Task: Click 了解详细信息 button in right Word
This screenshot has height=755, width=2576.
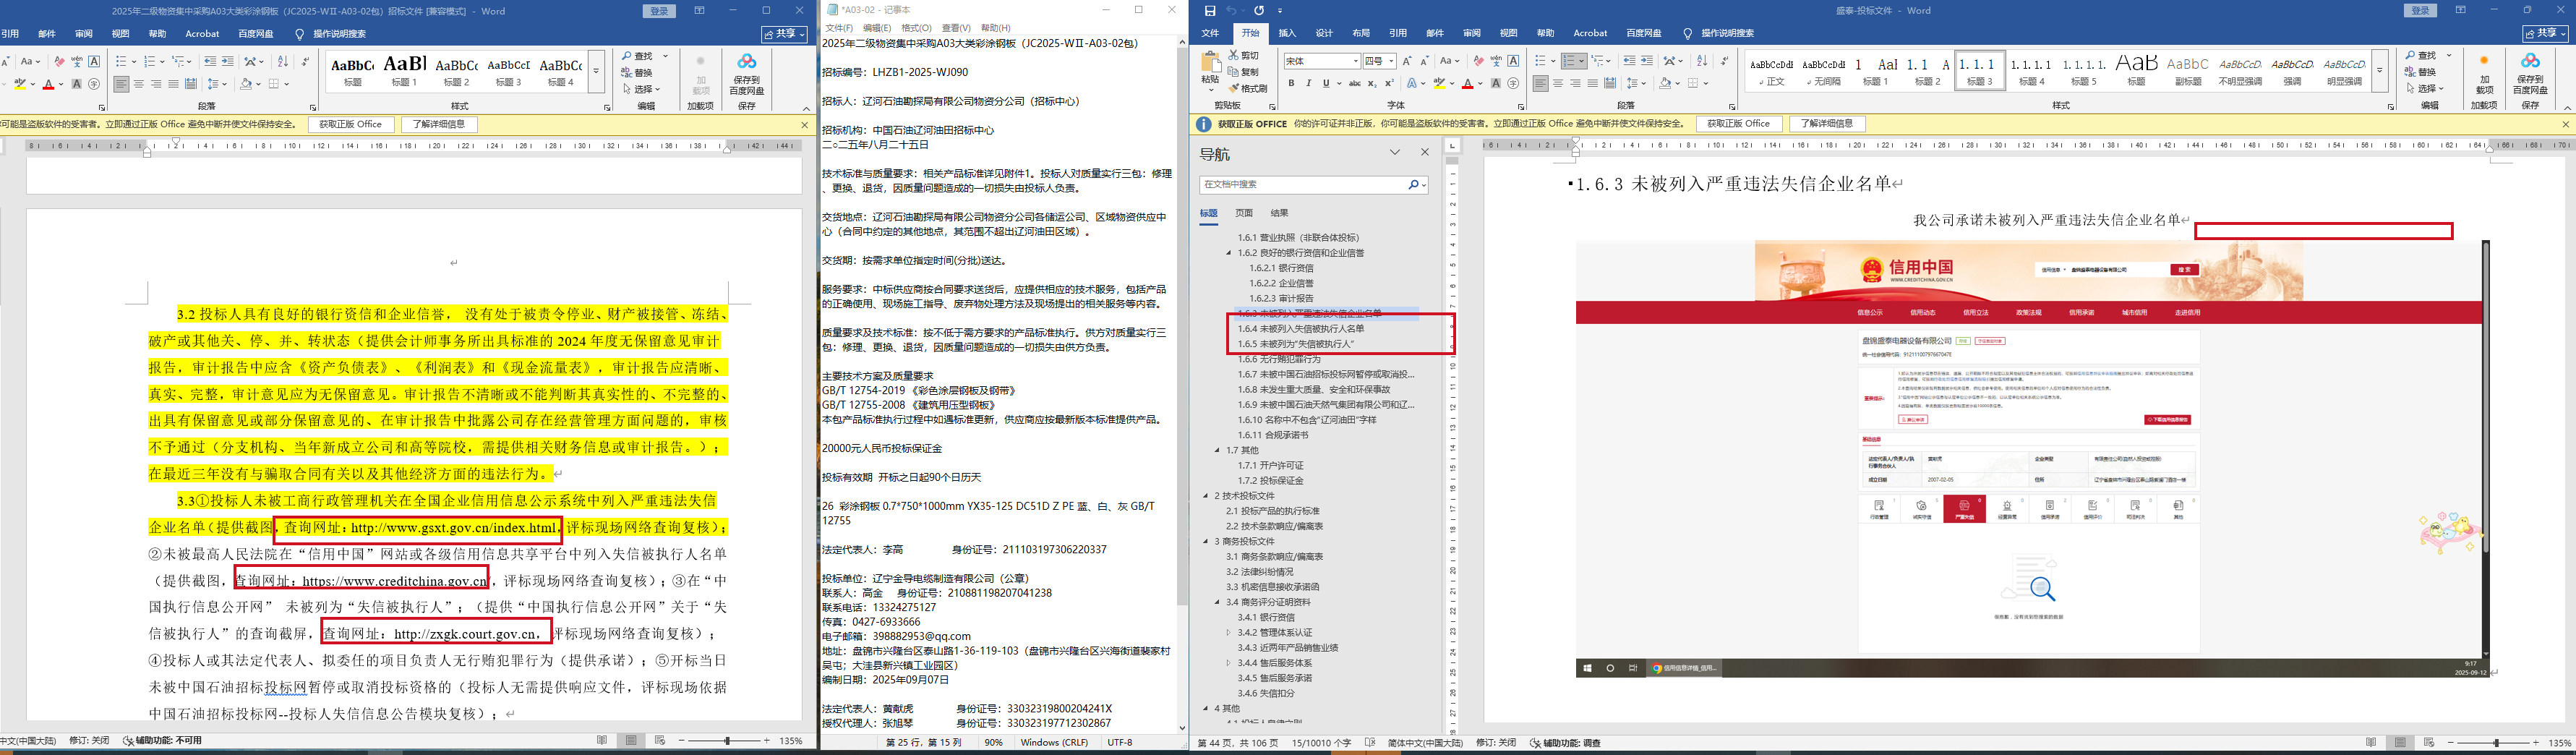Action: pyautogui.click(x=1827, y=124)
